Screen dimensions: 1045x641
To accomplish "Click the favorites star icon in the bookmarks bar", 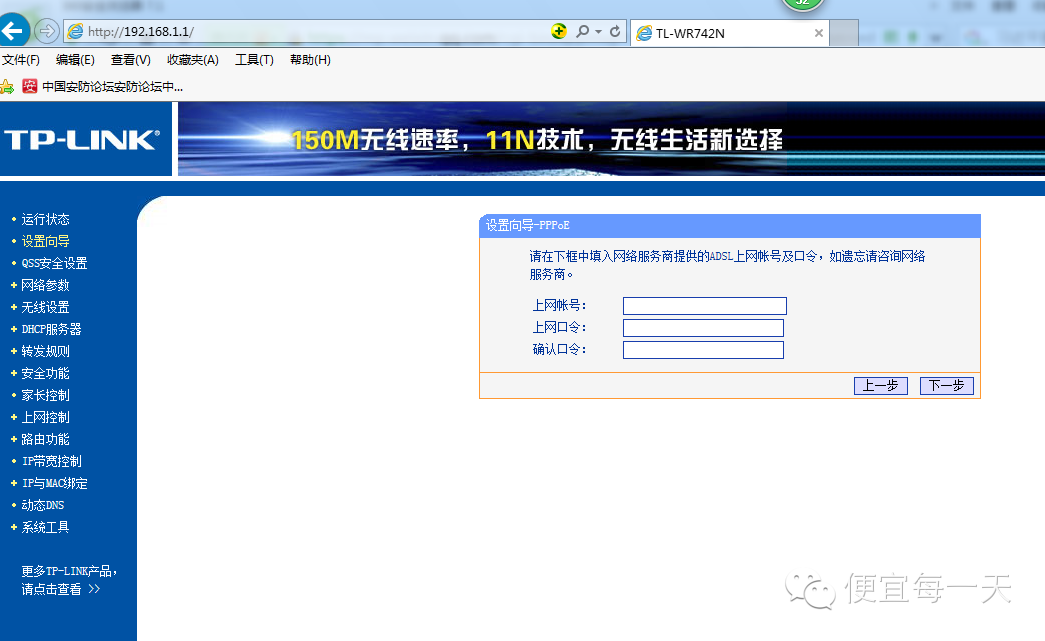I will [x=7, y=87].
